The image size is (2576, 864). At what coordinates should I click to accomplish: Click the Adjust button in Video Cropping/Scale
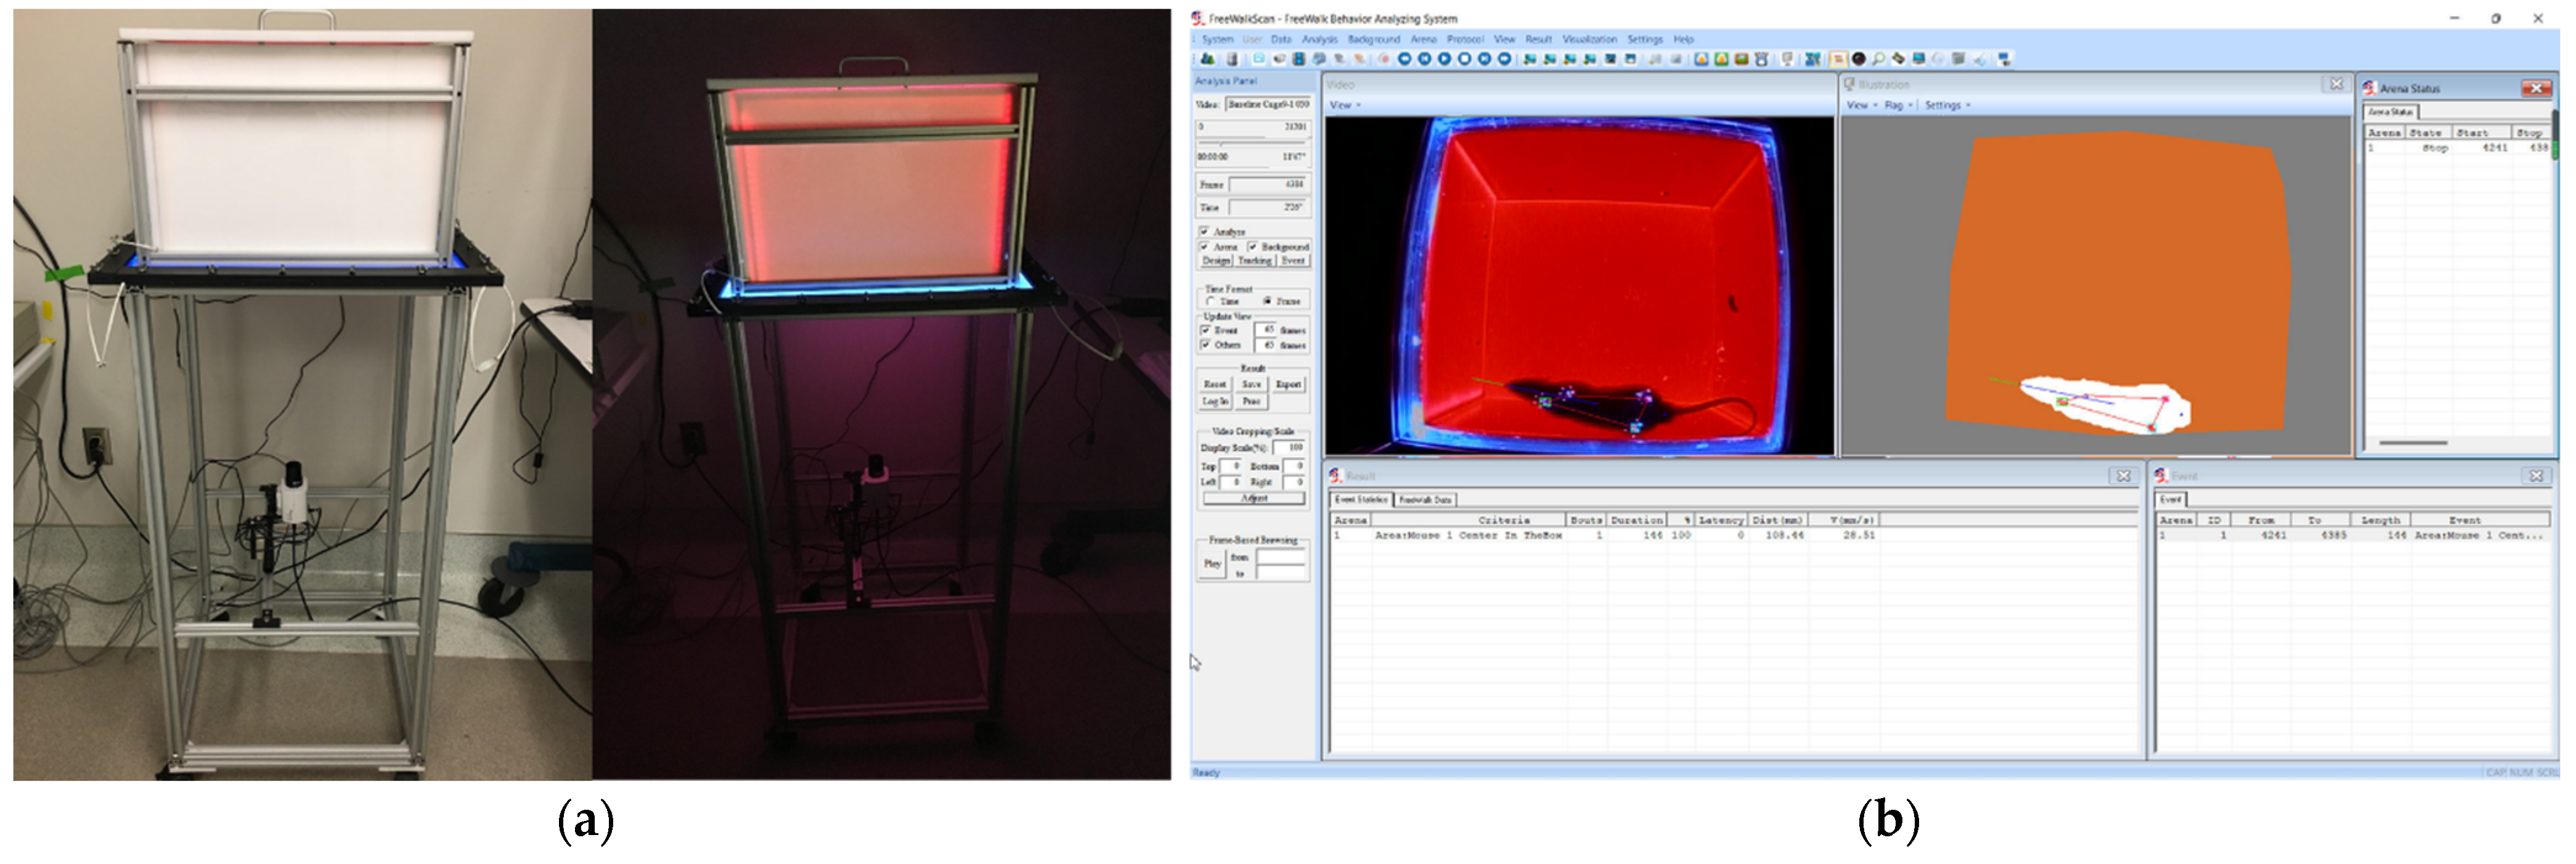1254,497
